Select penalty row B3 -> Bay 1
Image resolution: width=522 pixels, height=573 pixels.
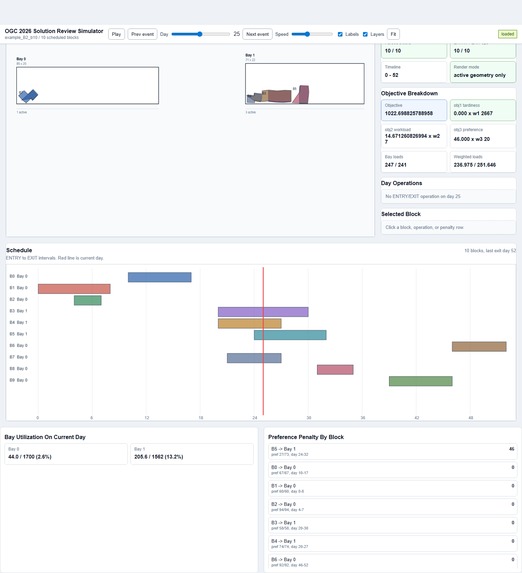point(392,525)
